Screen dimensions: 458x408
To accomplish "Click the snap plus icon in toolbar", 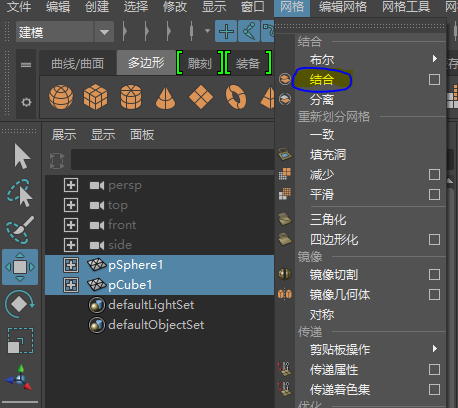I will coord(226,31).
